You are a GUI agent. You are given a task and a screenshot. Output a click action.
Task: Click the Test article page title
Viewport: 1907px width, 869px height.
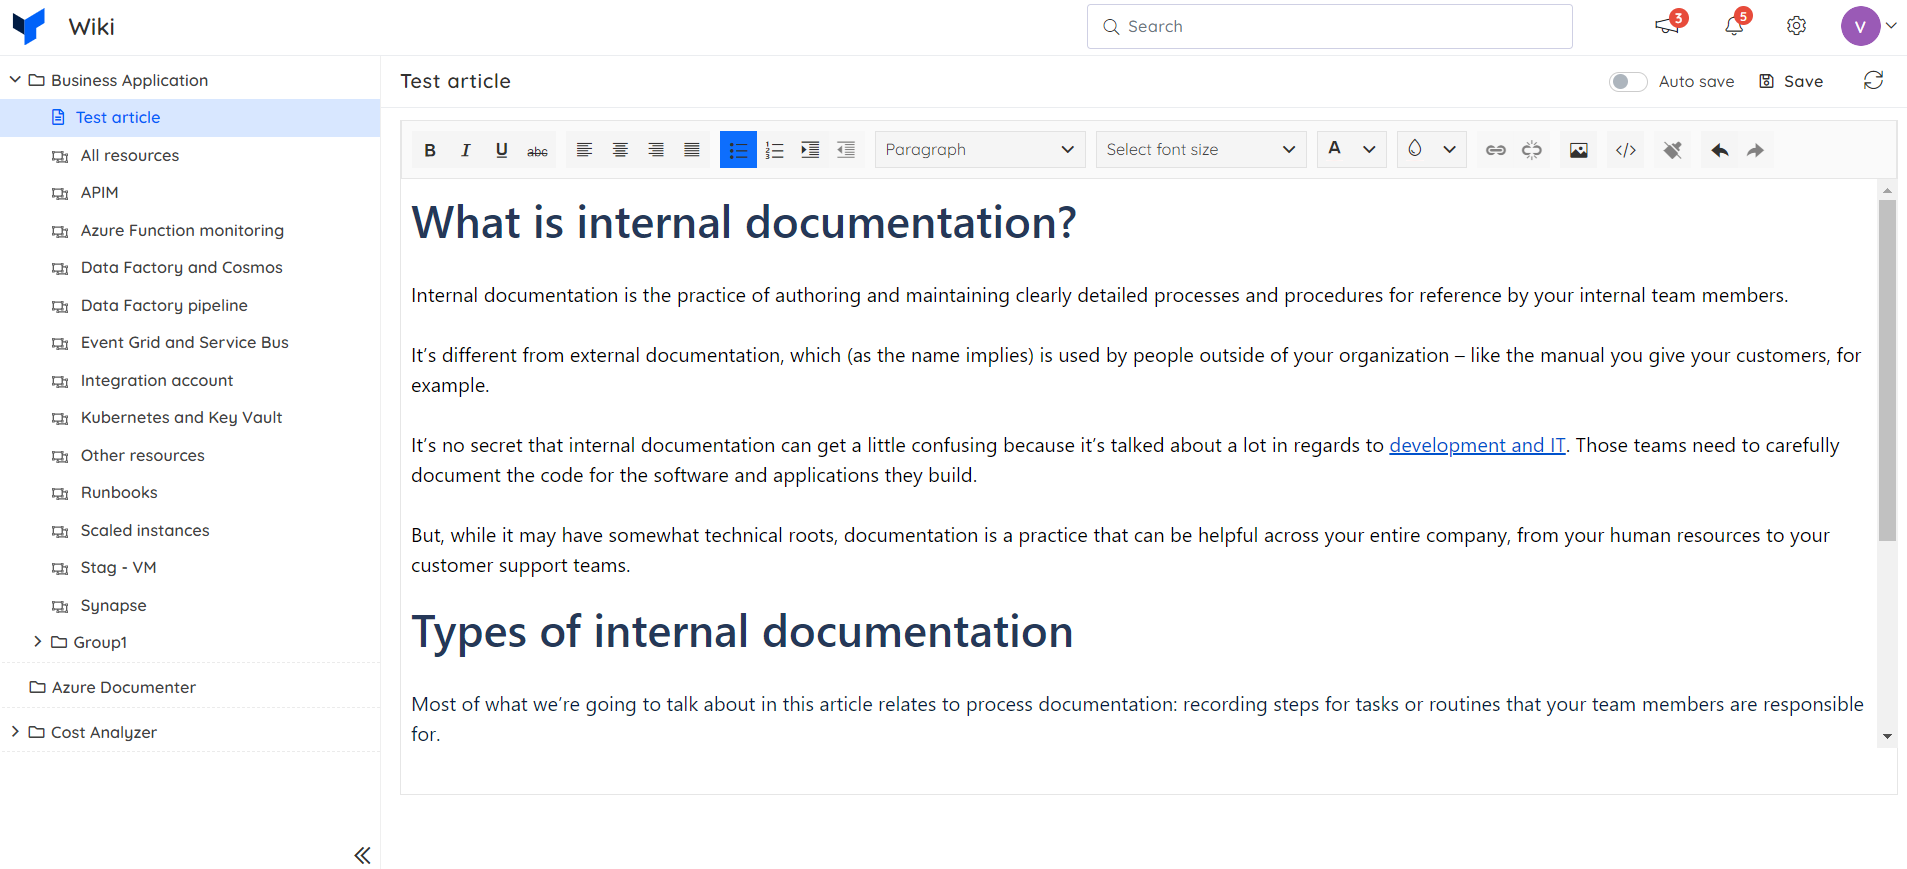[455, 82]
